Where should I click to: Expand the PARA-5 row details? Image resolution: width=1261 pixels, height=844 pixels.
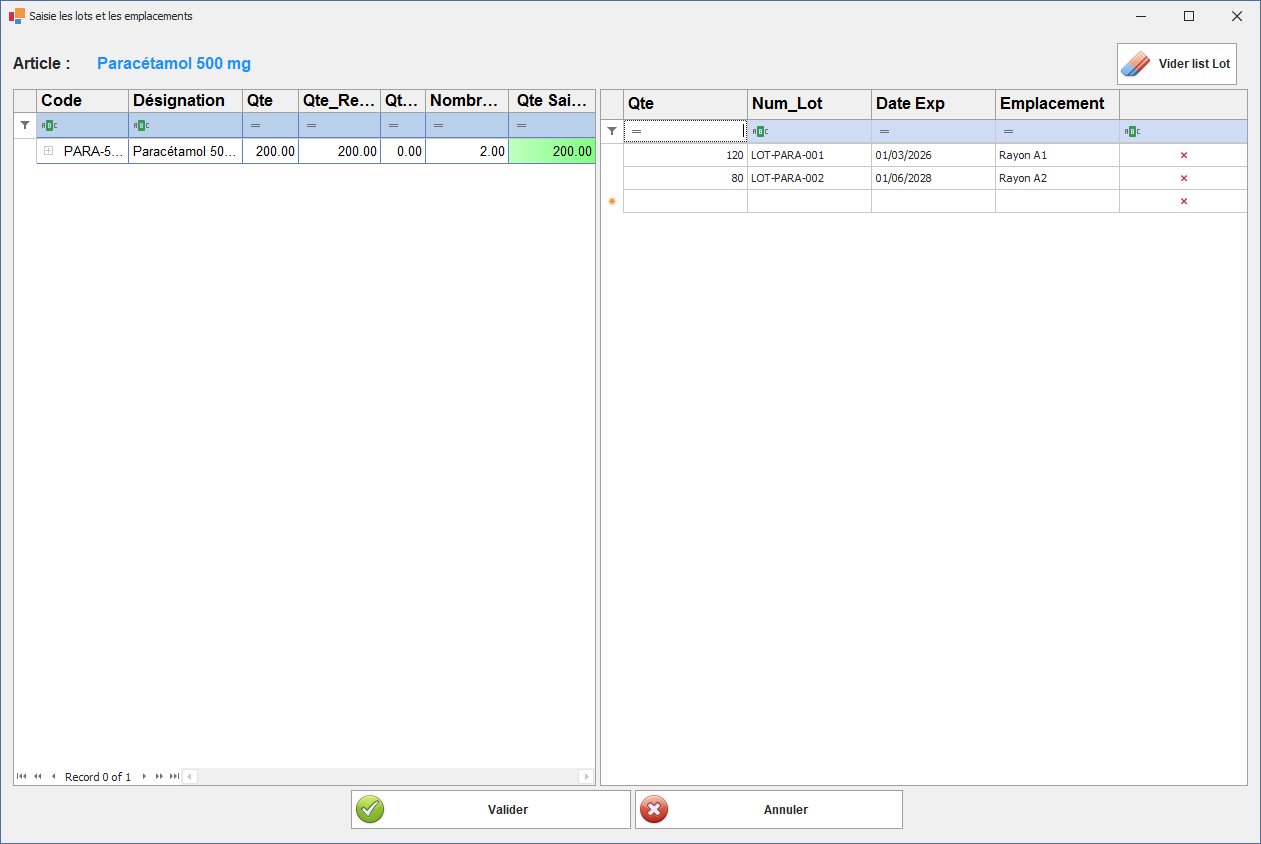coord(48,151)
